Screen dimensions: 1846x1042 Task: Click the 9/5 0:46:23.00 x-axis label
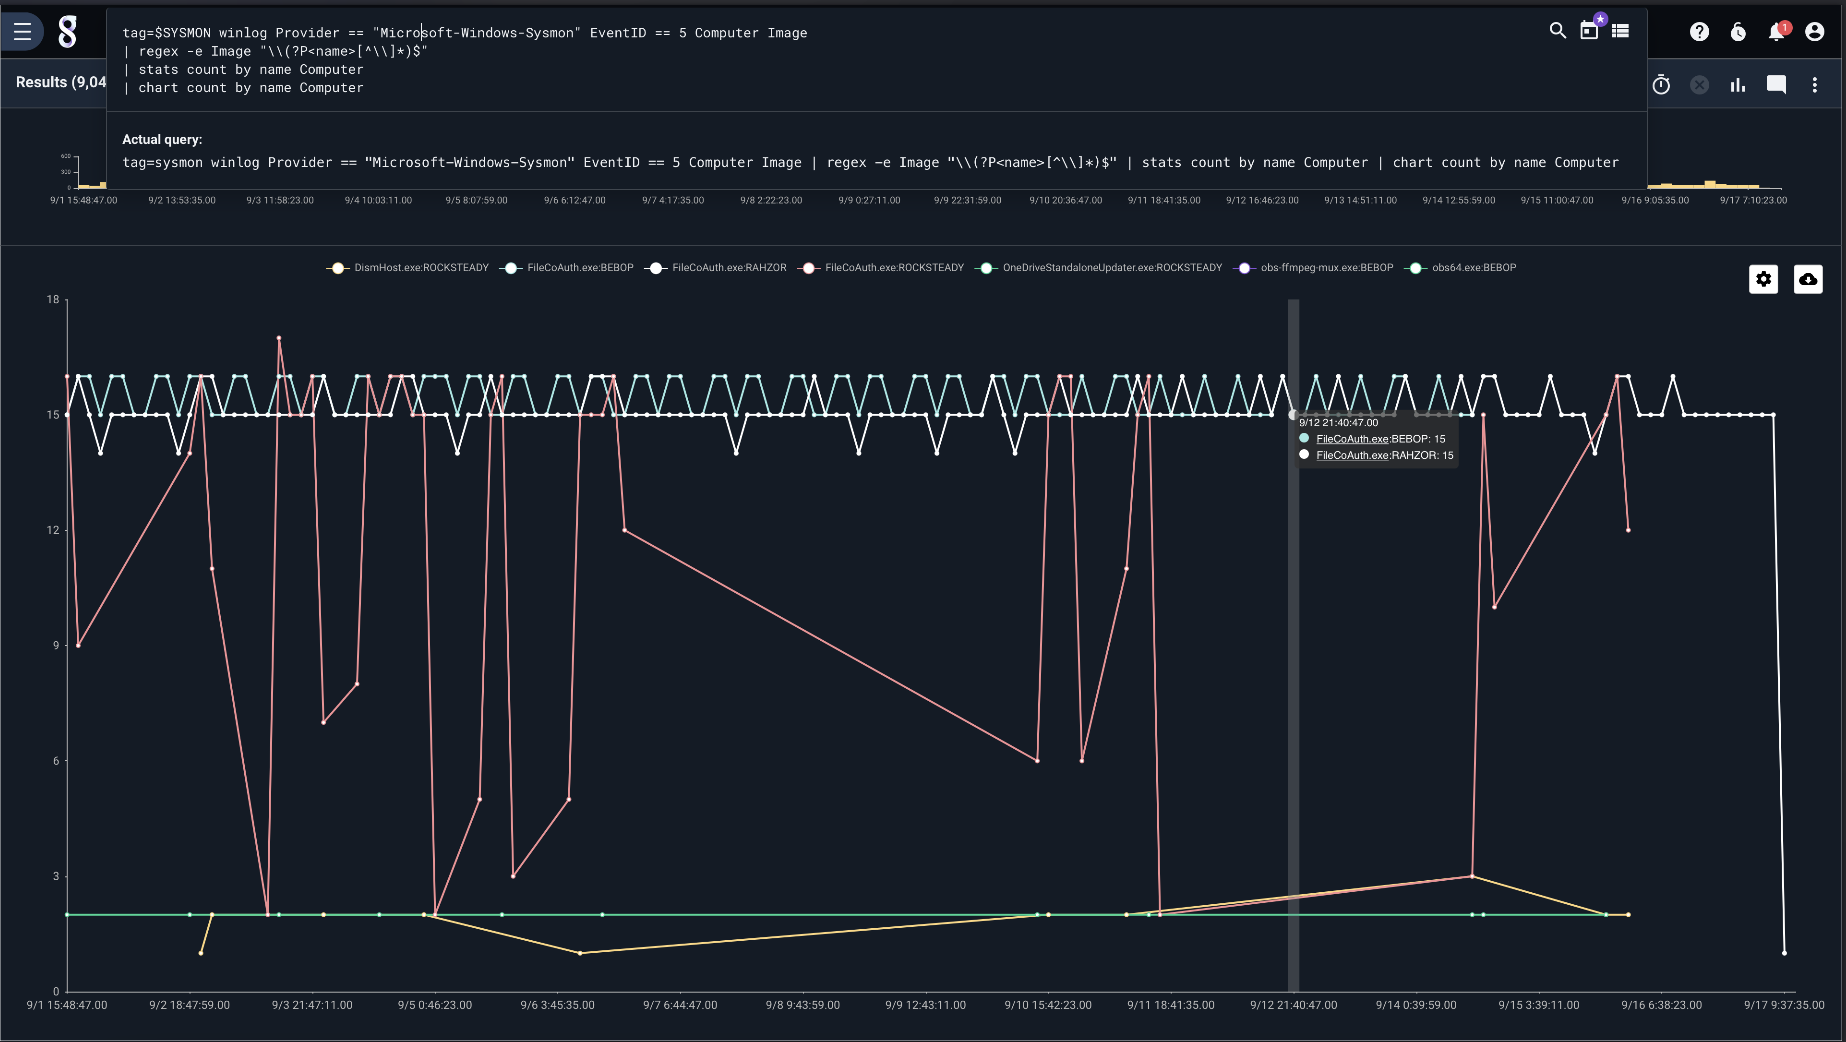pyautogui.click(x=434, y=1005)
